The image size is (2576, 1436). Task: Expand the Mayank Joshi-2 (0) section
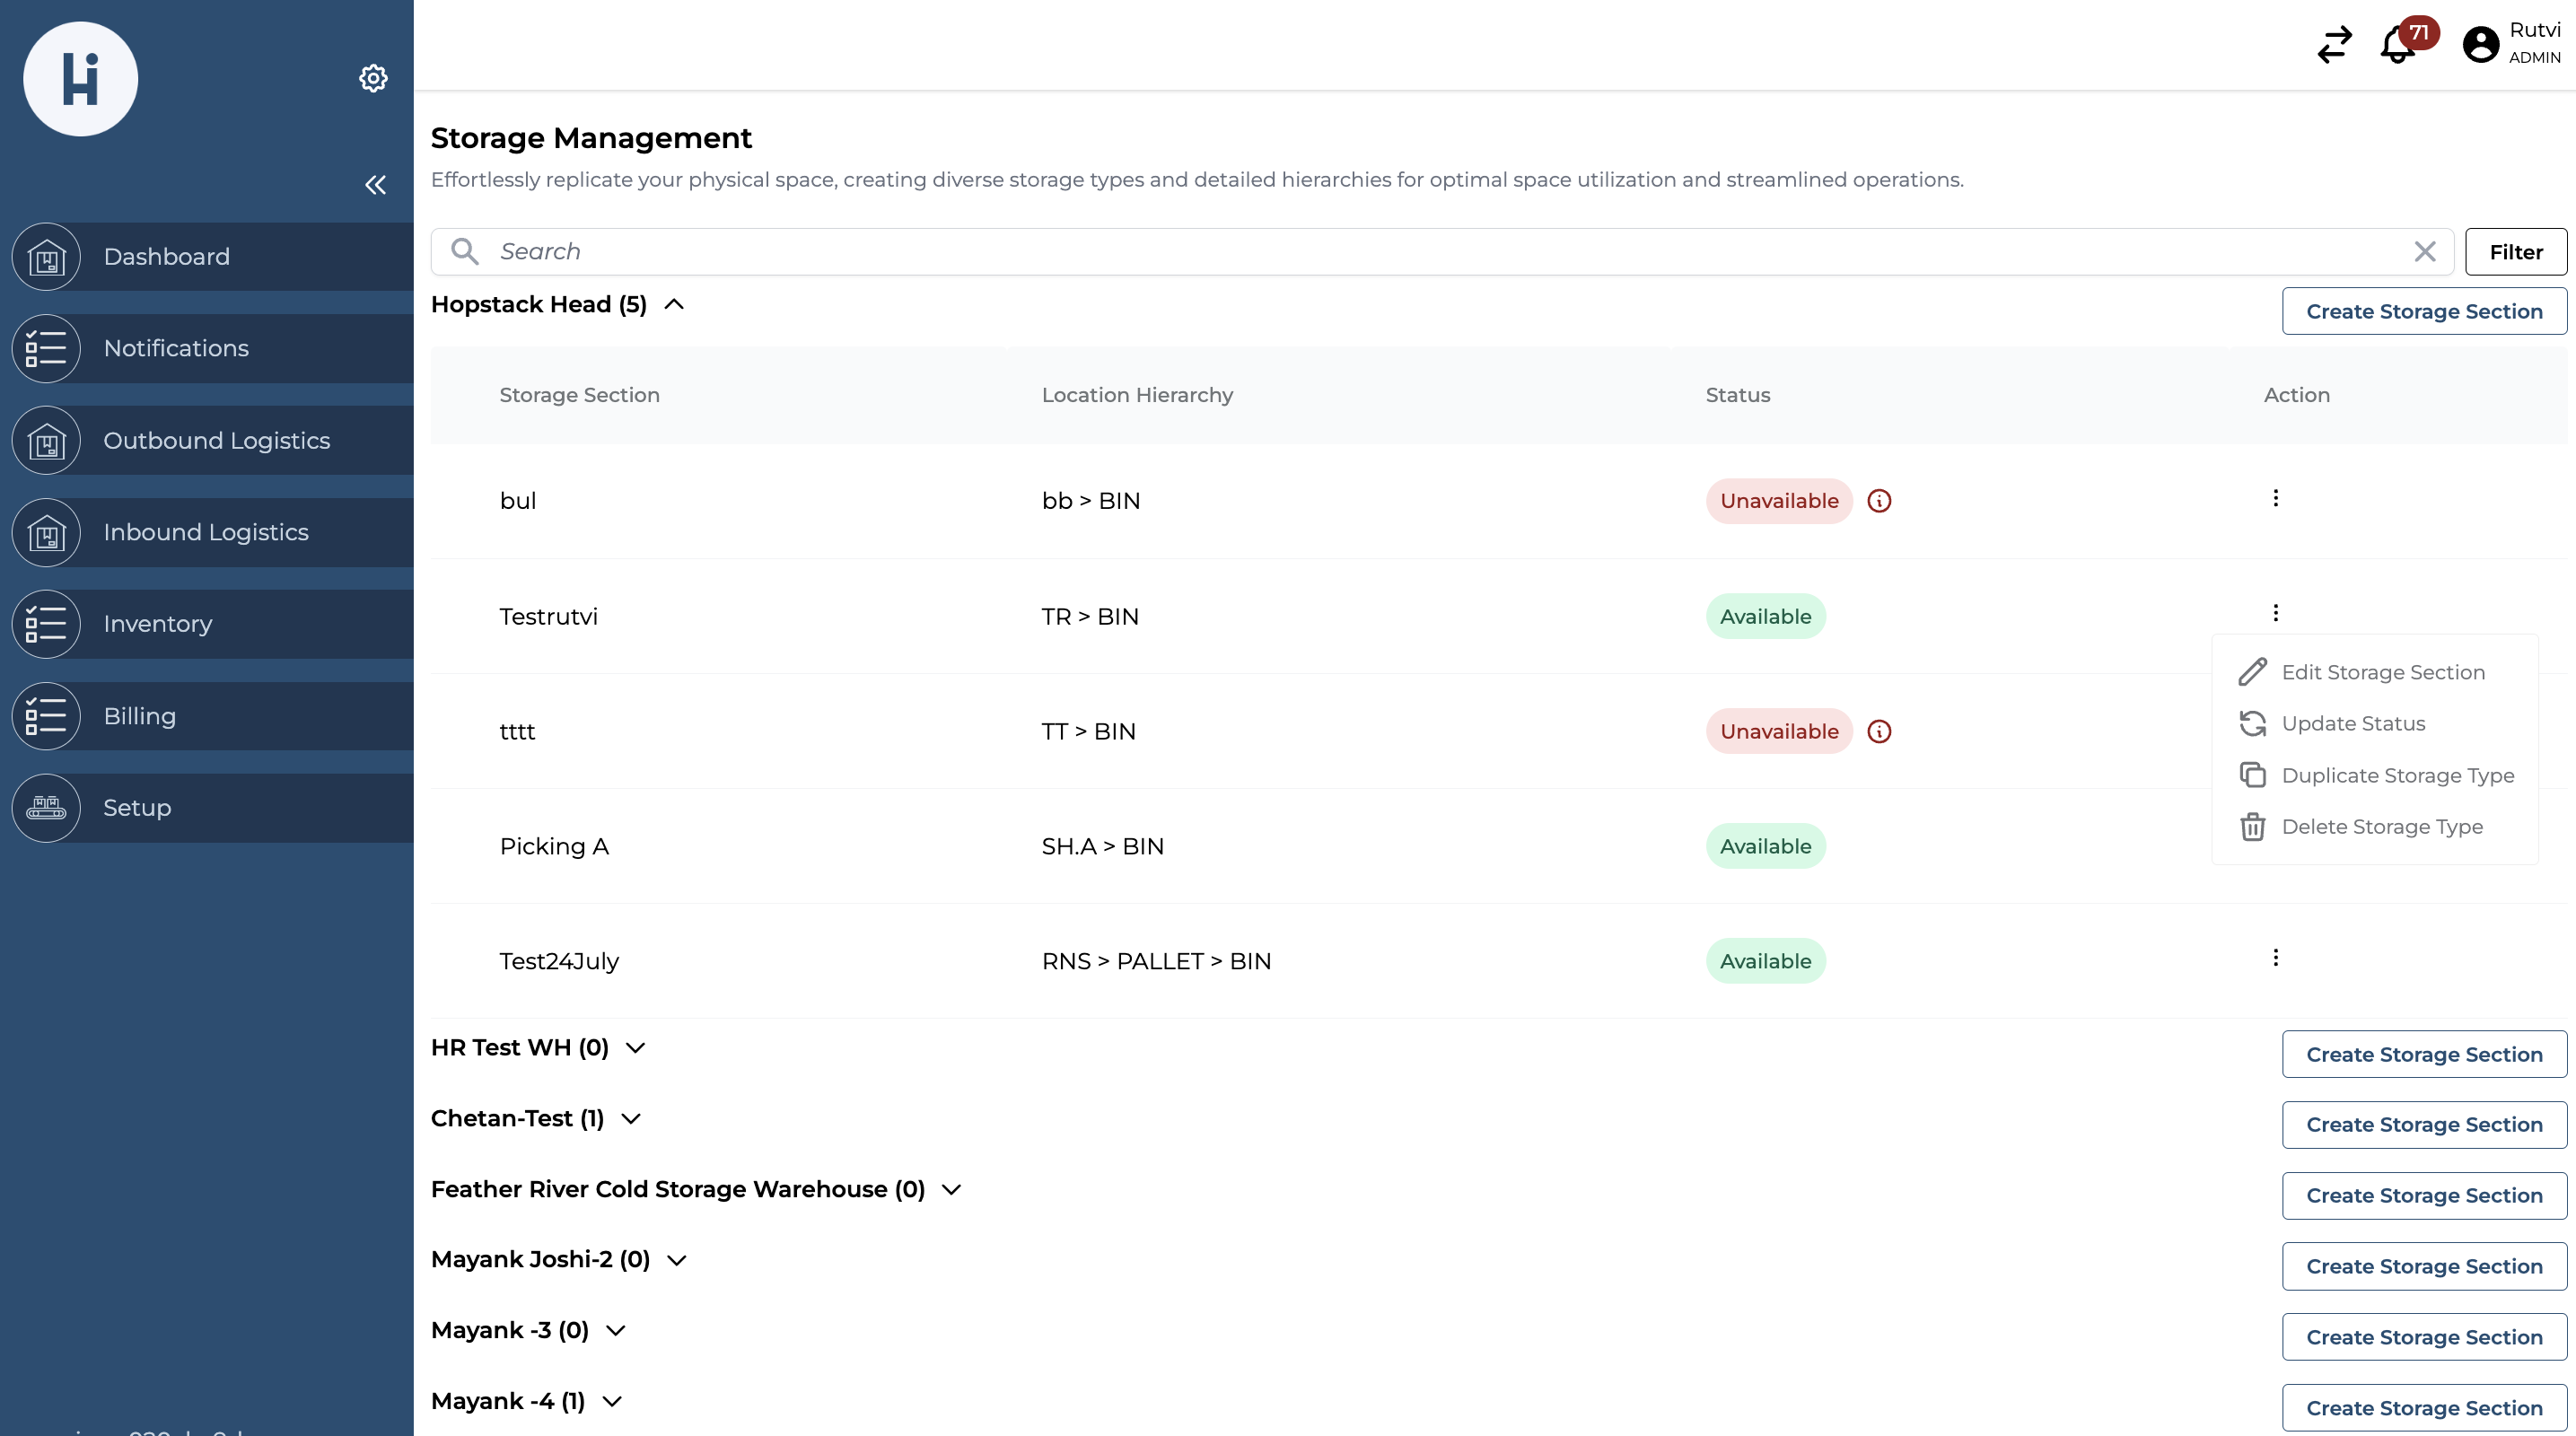(677, 1260)
